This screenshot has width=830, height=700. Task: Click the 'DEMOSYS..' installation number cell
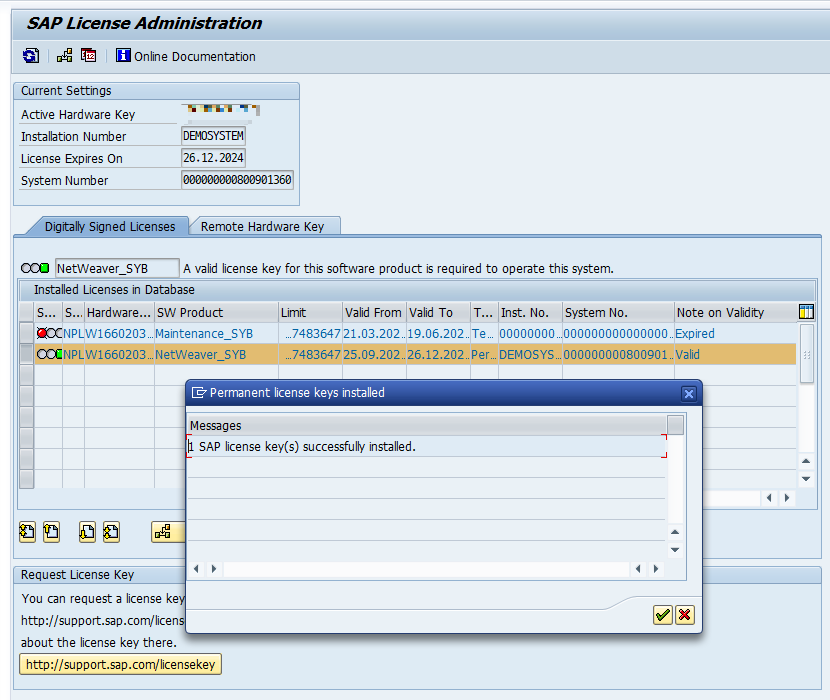[x=530, y=355]
